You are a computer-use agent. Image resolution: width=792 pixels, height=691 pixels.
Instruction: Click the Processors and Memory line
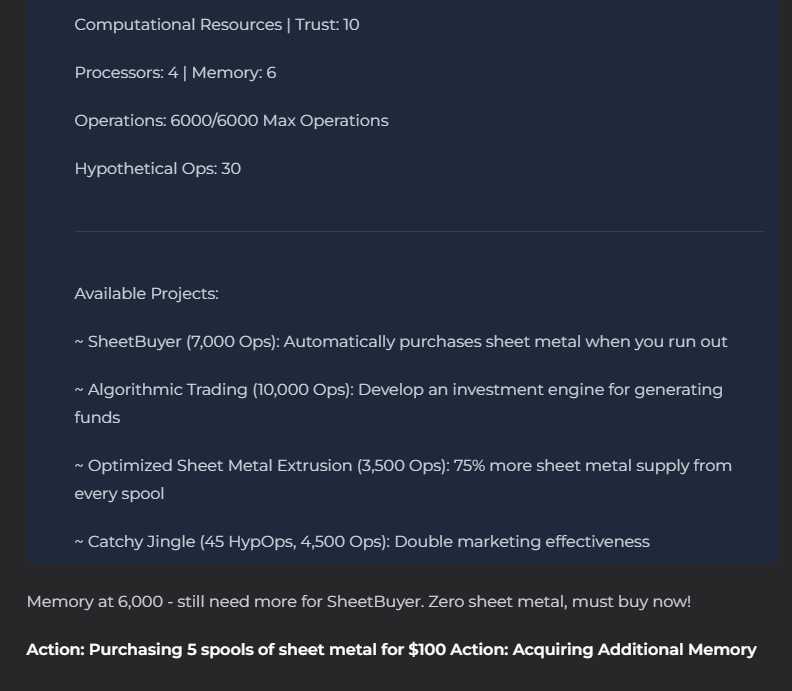[x=175, y=73]
